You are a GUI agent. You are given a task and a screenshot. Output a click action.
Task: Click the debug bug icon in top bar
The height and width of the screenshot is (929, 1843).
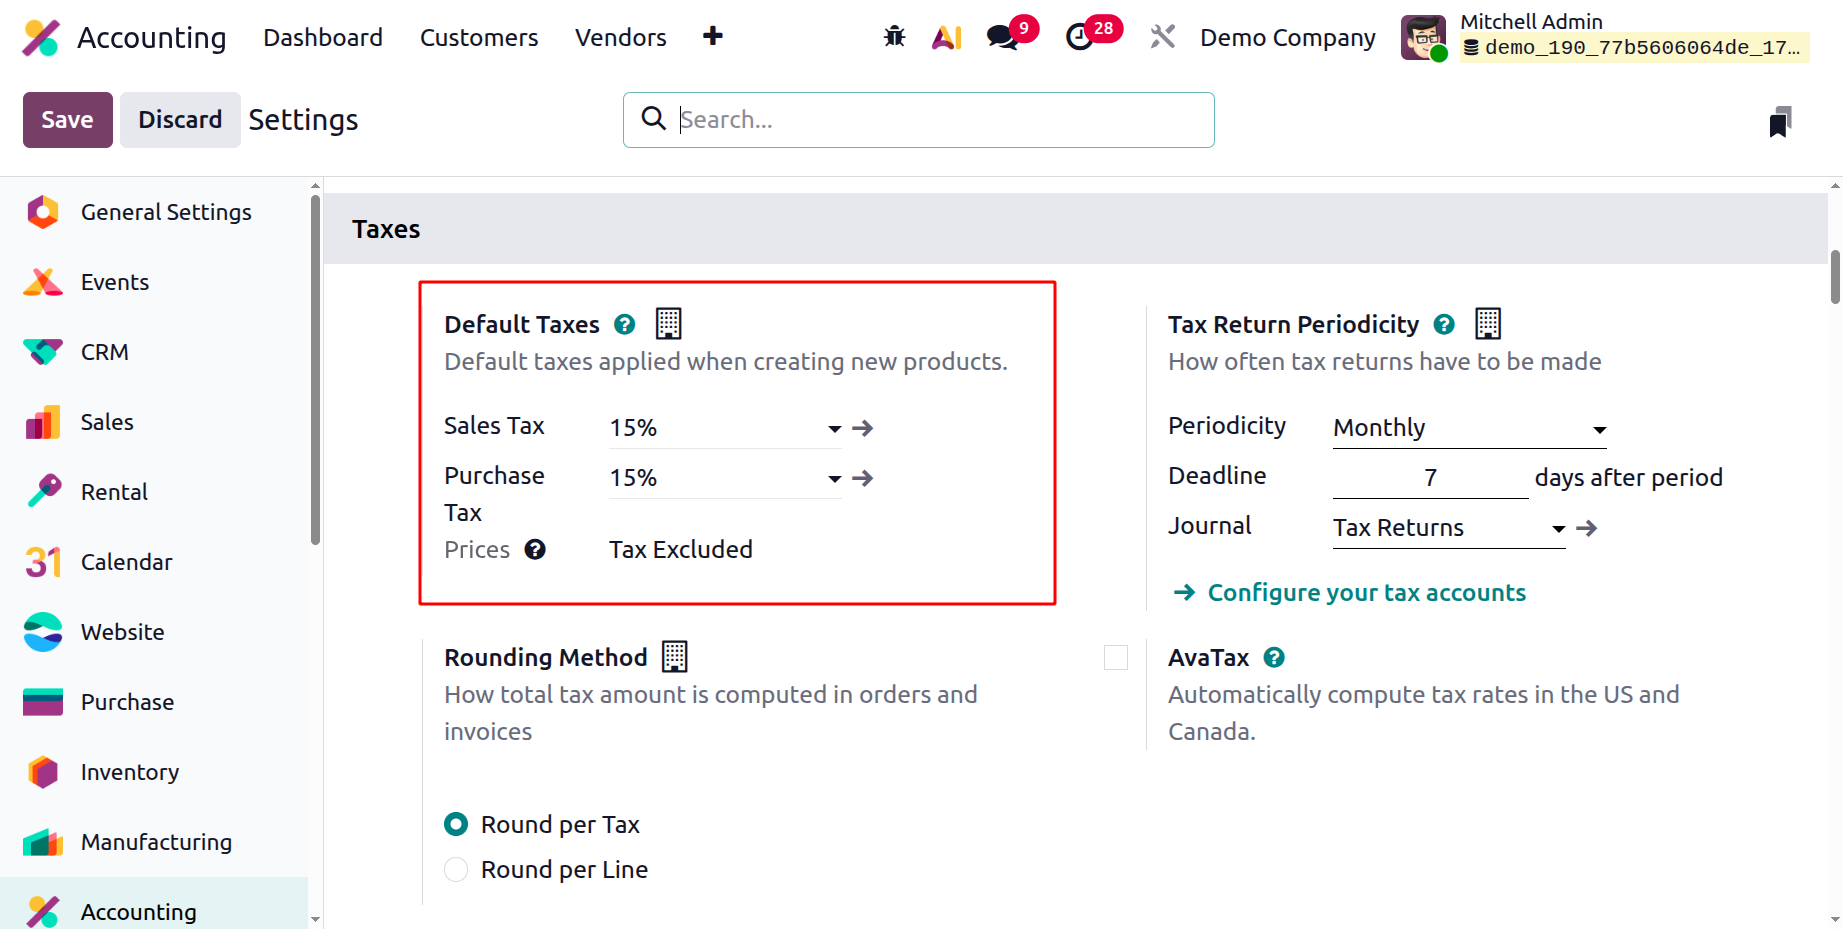point(894,37)
